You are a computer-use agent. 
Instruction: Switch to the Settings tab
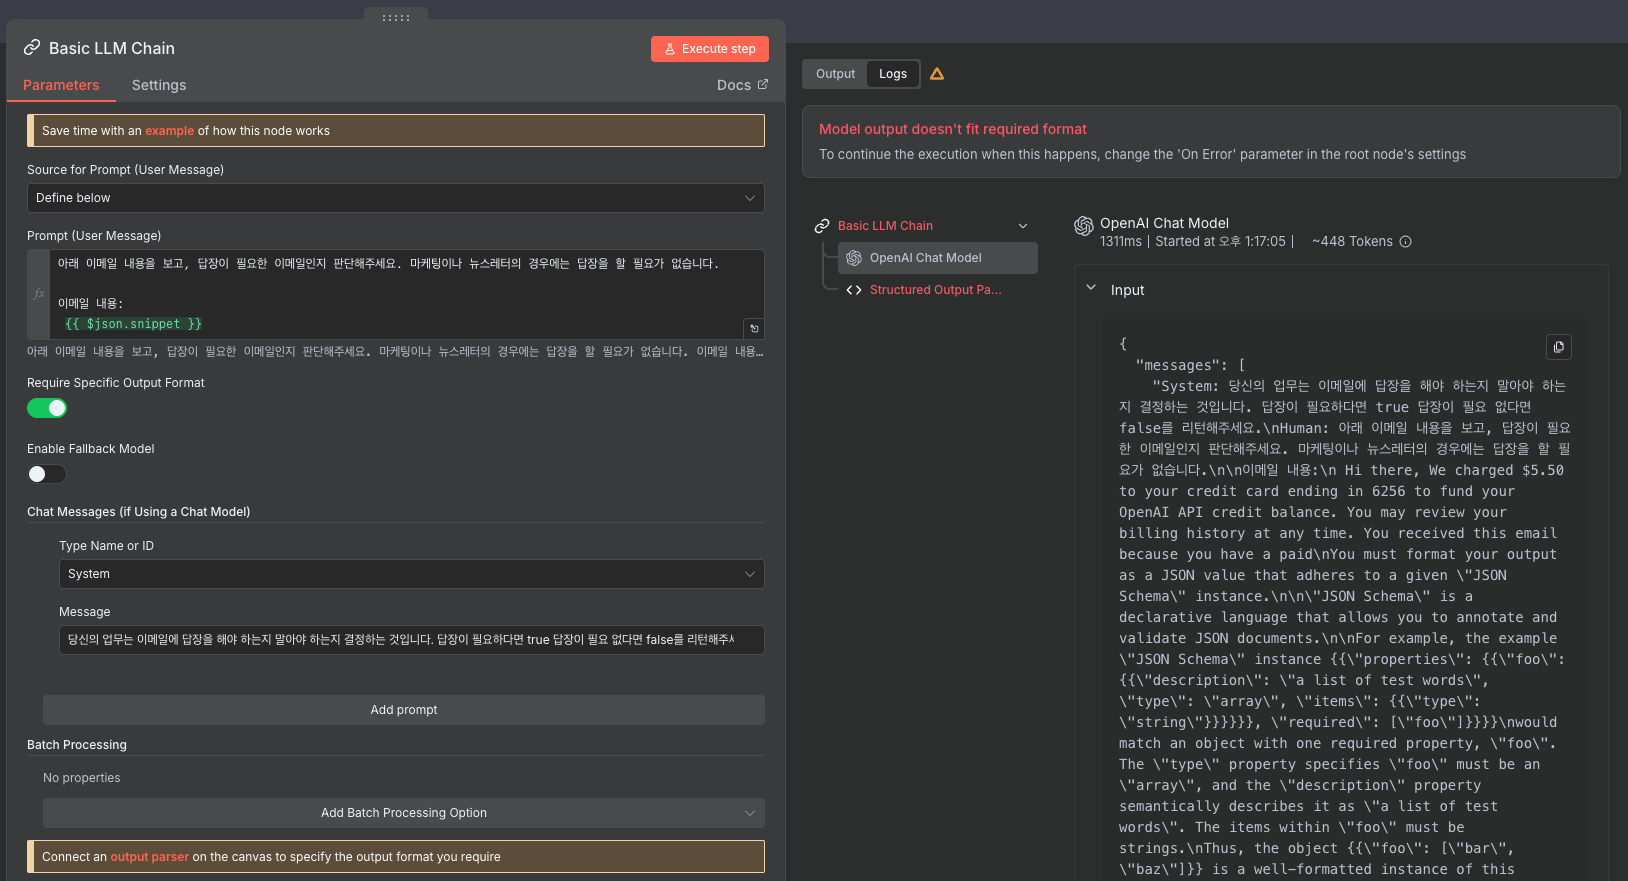click(159, 85)
